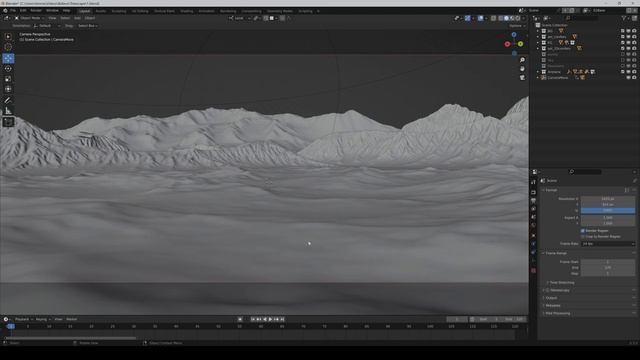The width and height of the screenshot is (640, 360).
Task: Toggle Crop to Render Region checkbox
Action: (x=583, y=236)
